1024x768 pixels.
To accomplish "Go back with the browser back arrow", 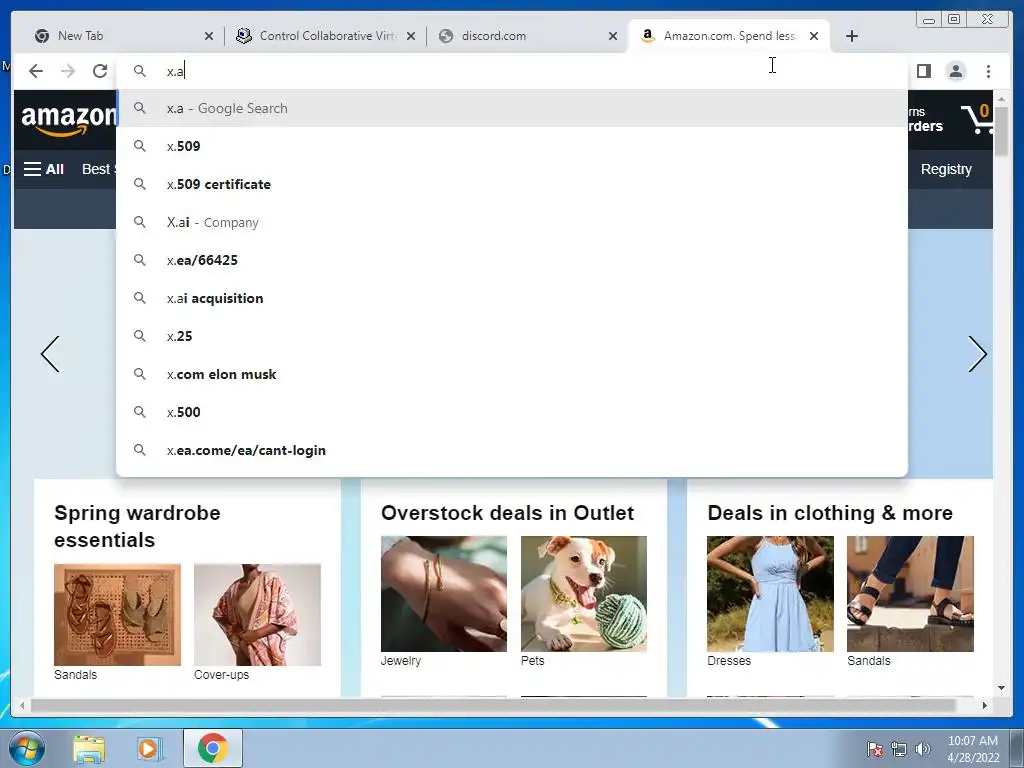I will 36,71.
